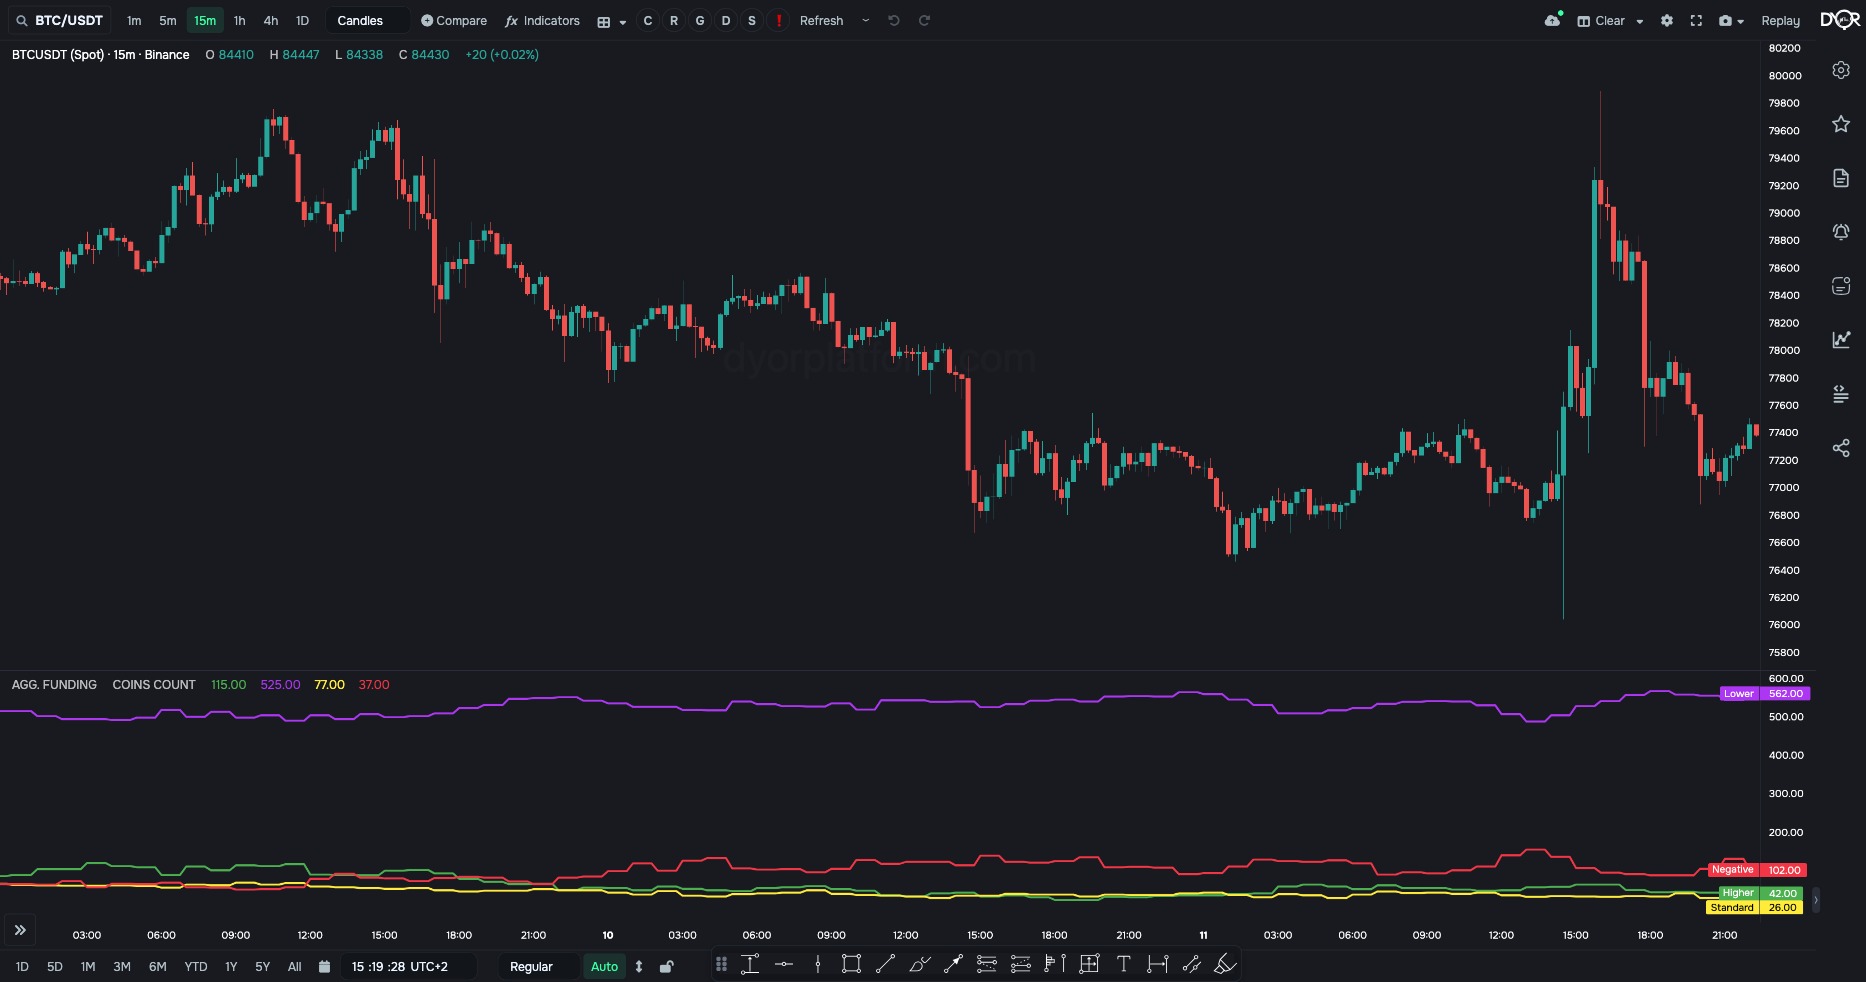1866x982 pixels.
Task: Toggle the D circle button
Action: [x=726, y=20]
